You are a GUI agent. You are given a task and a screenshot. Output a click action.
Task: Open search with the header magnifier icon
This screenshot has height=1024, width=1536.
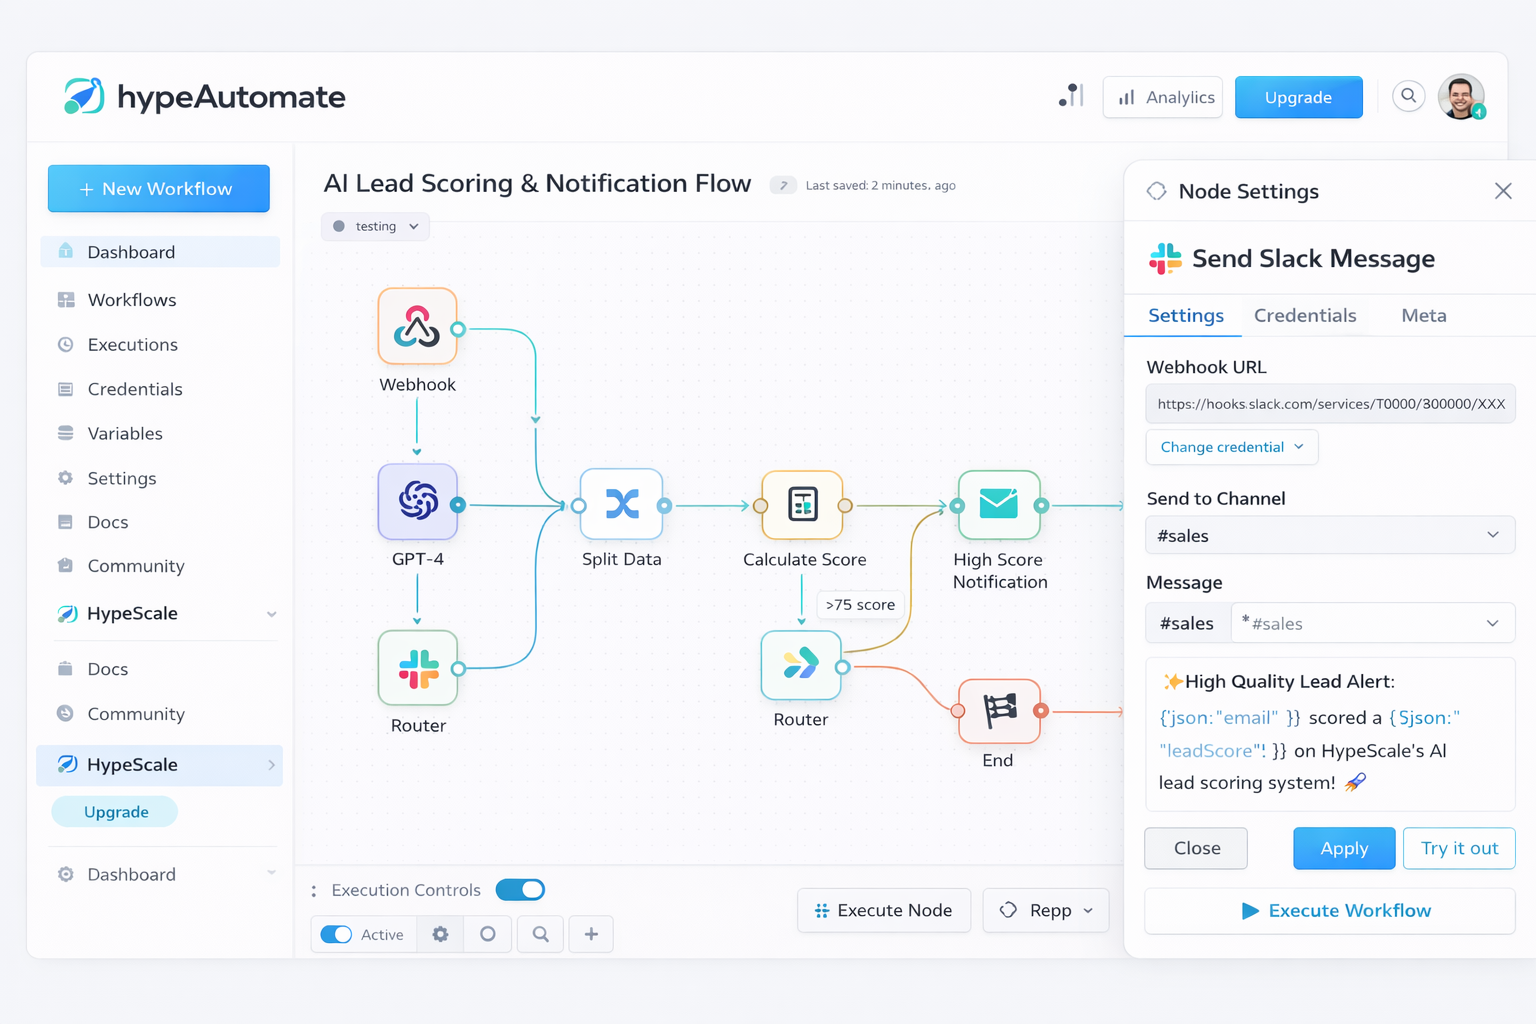tap(1408, 96)
